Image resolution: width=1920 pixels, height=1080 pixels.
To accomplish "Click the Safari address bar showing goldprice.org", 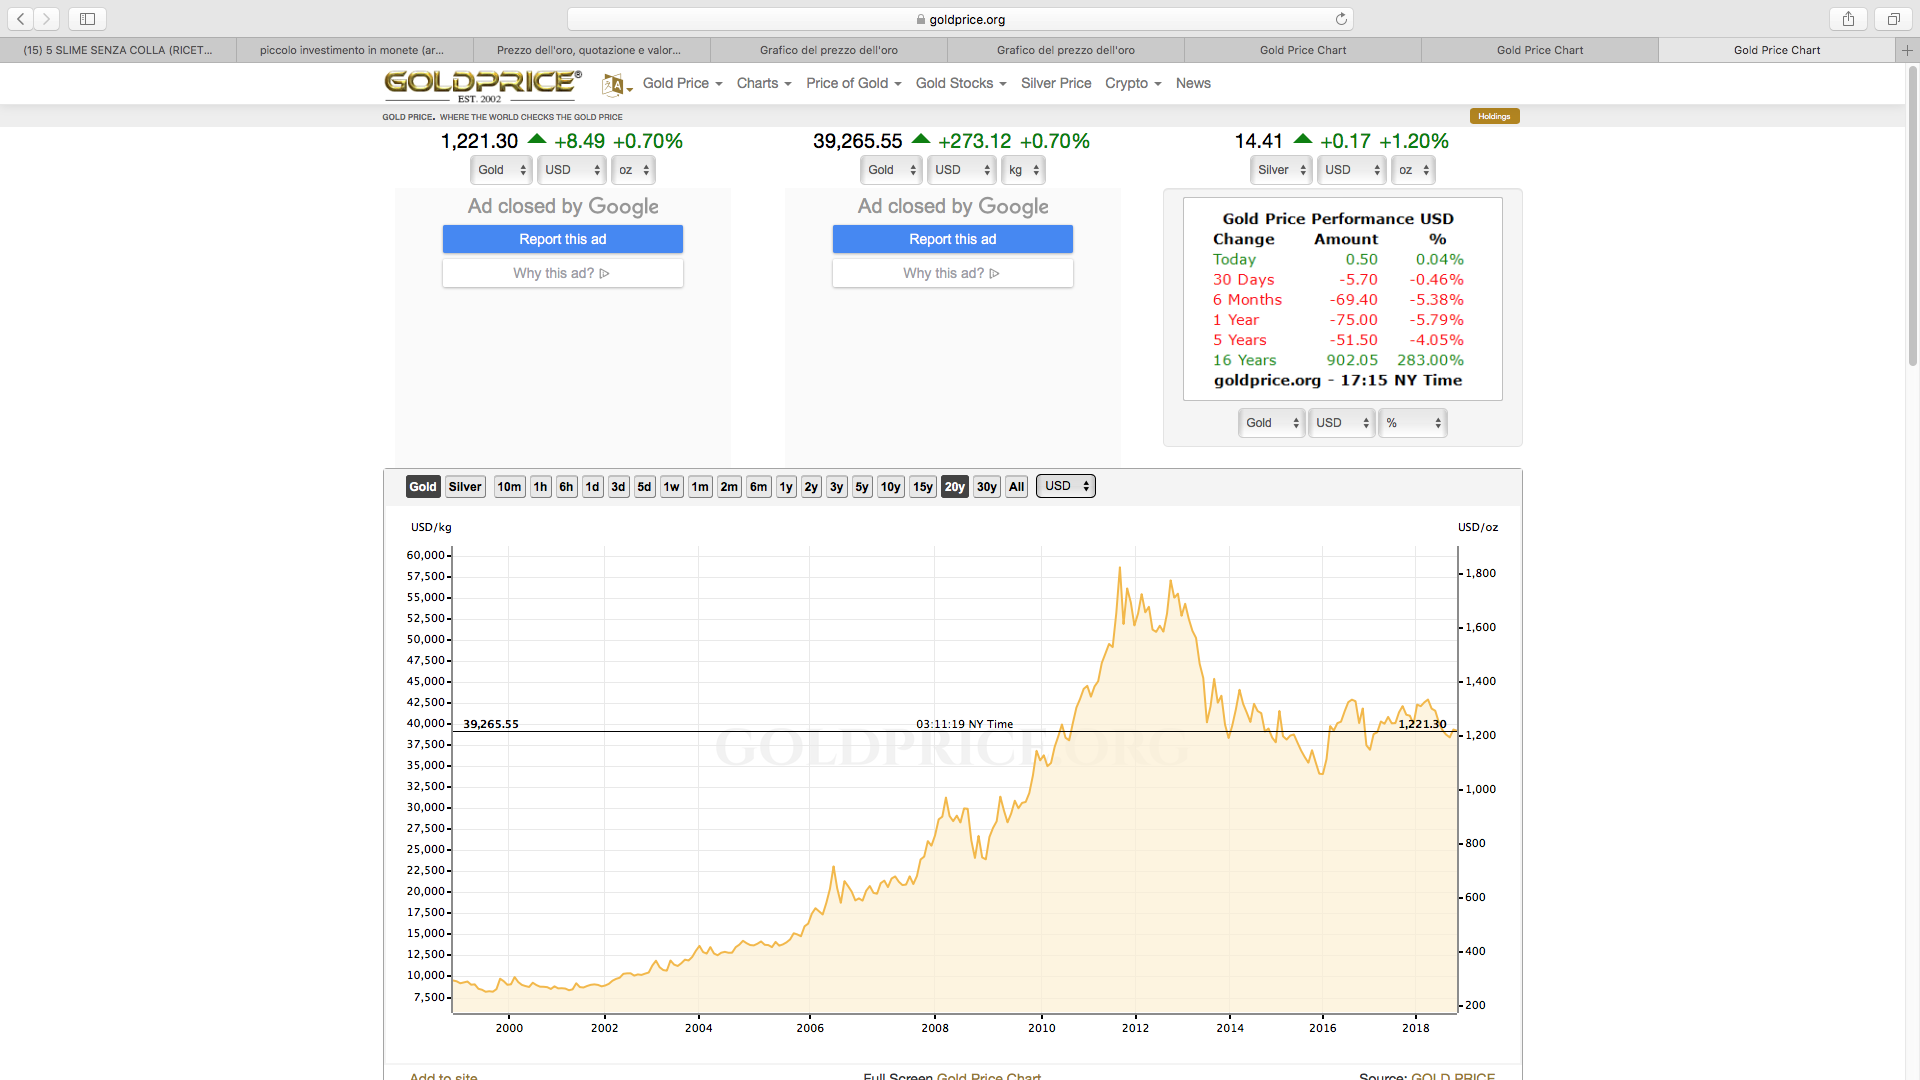I will 960,19.
